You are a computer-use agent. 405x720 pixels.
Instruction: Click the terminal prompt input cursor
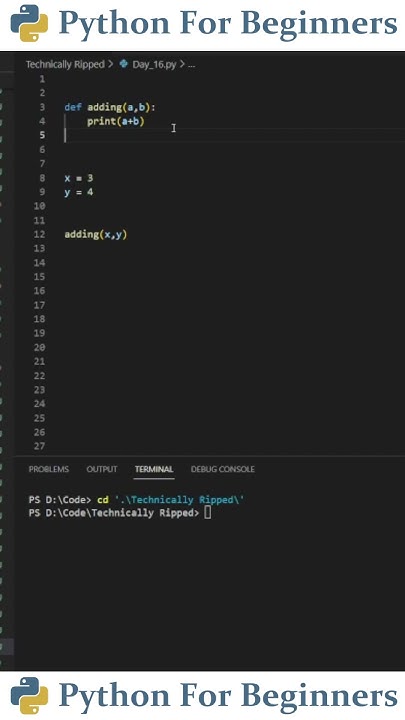coord(208,513)
